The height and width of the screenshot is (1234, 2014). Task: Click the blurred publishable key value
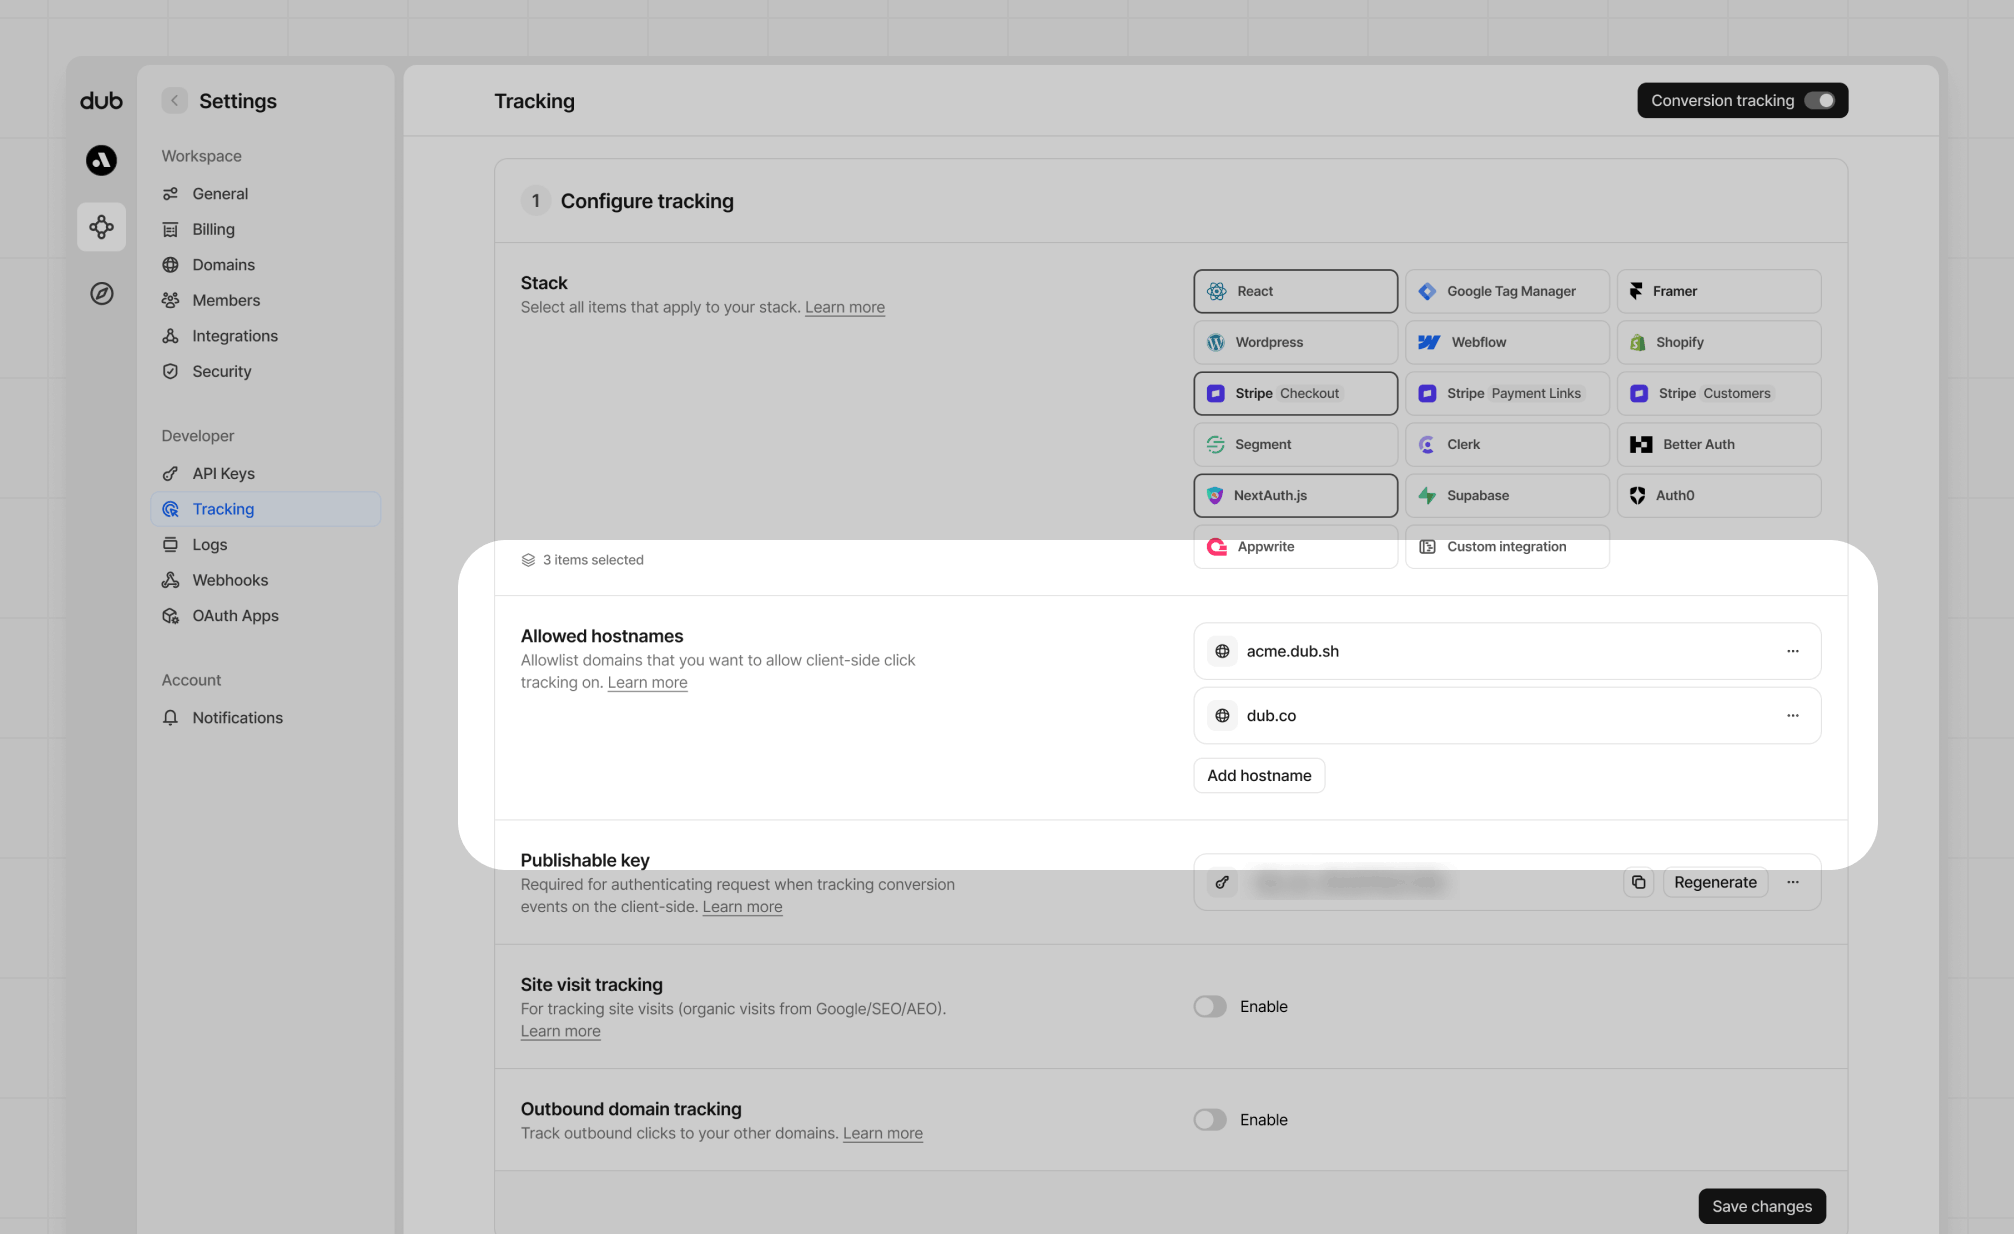[1350, 882]
